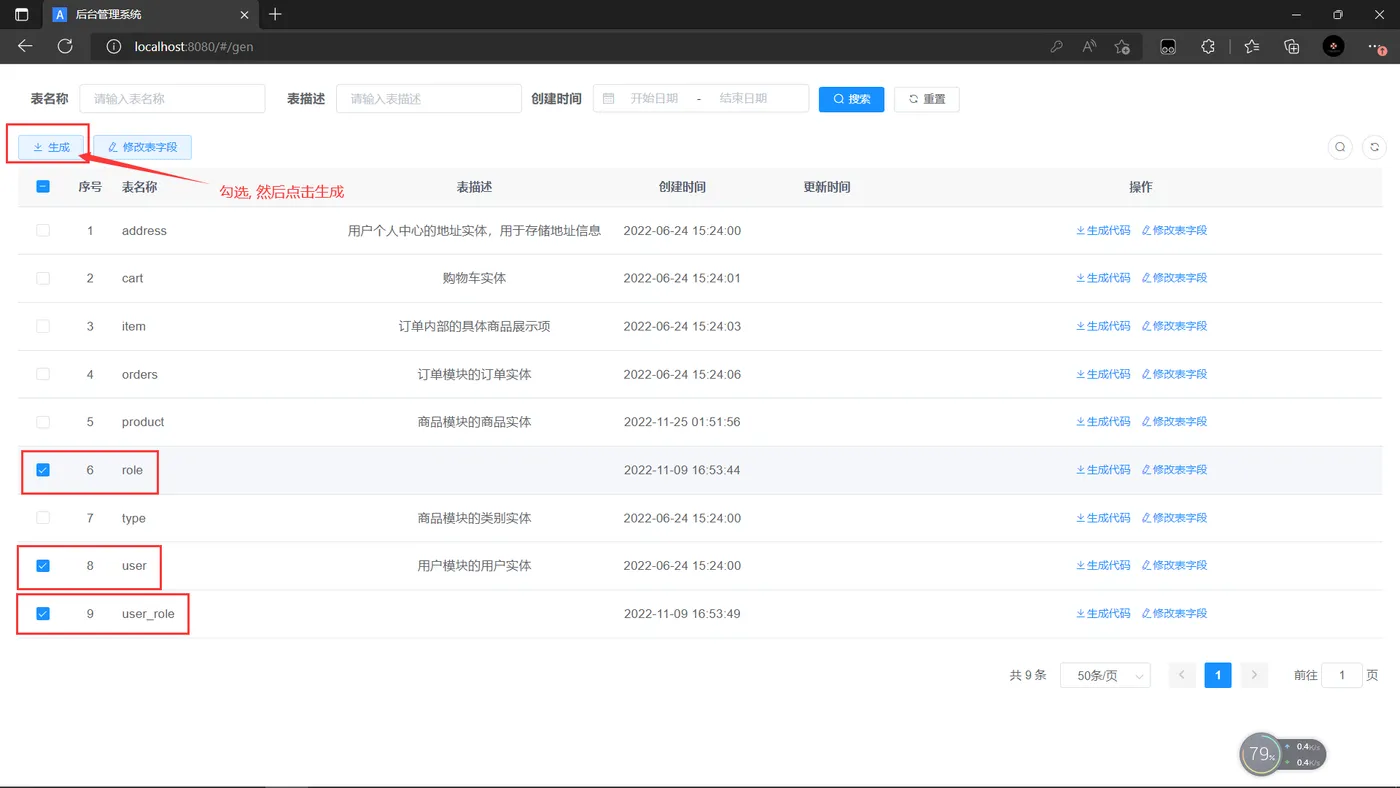The width and height of the screenshot is (1400, 788).
Task: Click the 创建时间 column header
Action: point(682,187)
